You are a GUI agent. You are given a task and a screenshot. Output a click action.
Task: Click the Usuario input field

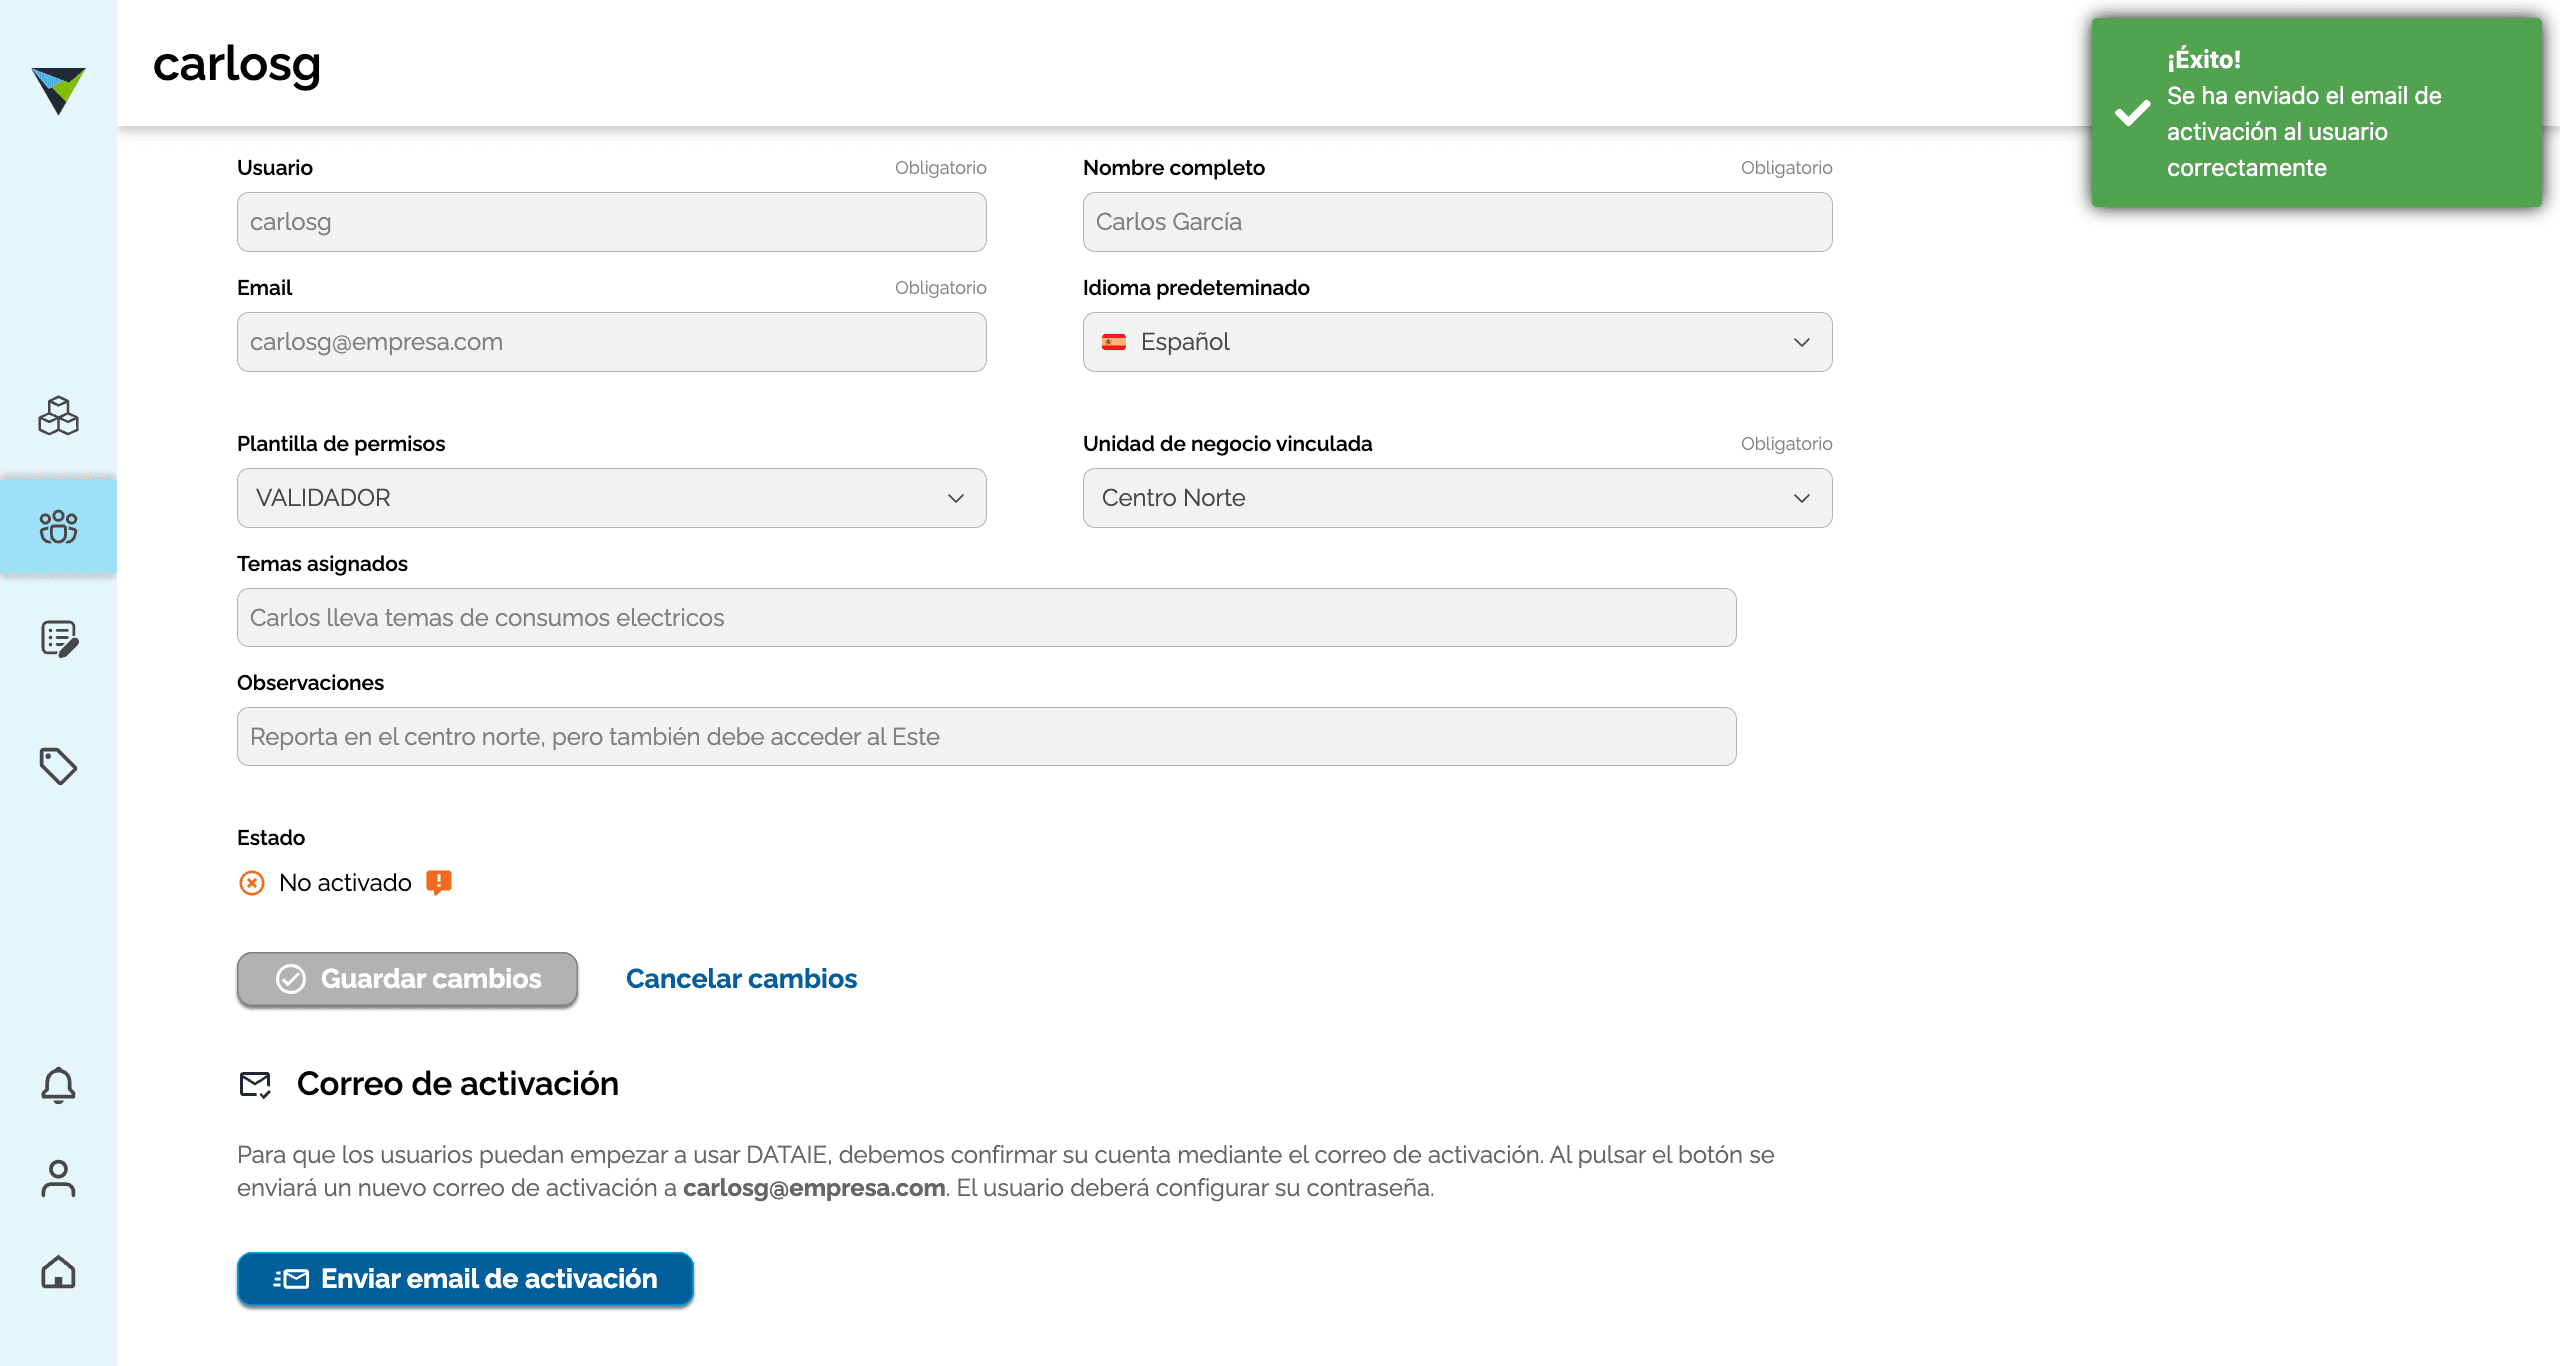(611, 222)
